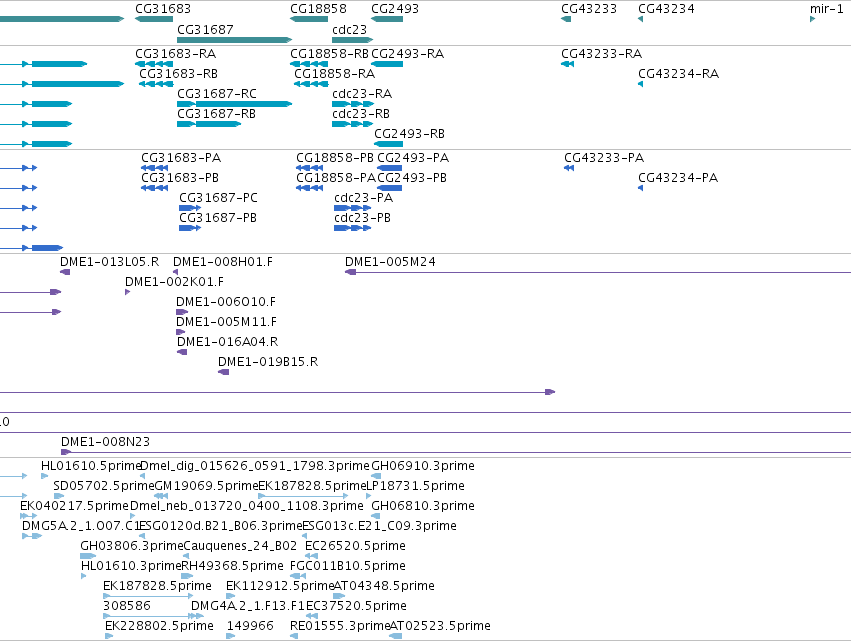Viewport: 851px width, 641px height.
Task: Select the CG18858-PB protein label
Action: (335, 158)
